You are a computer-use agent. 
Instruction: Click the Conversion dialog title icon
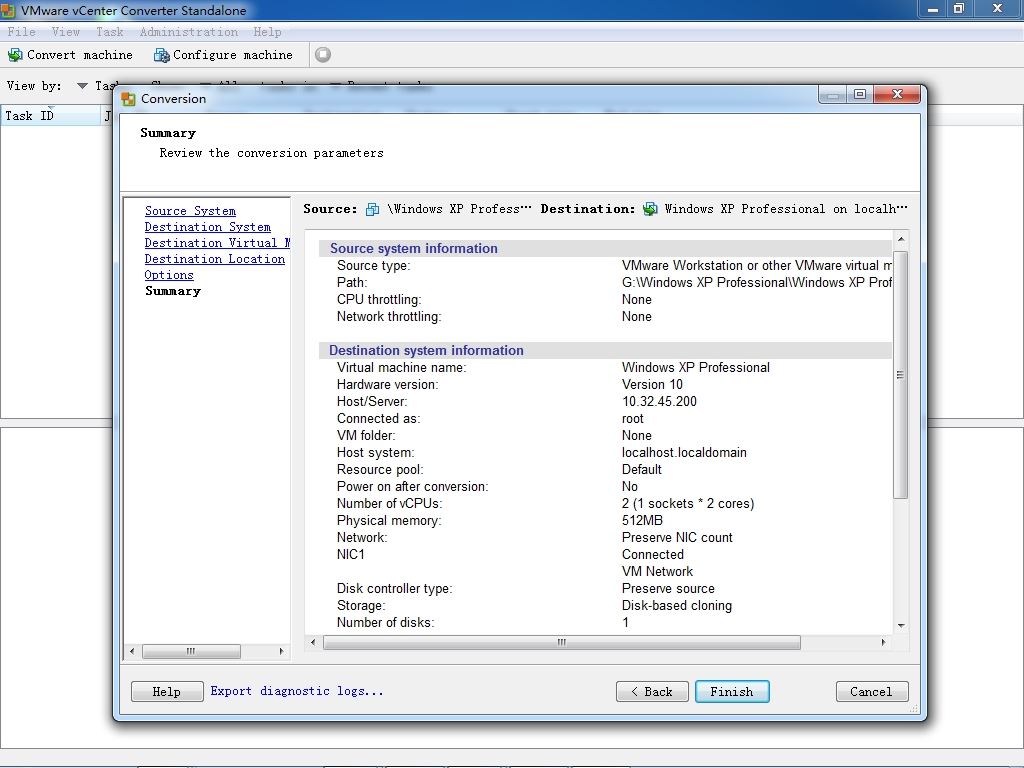[129, 99]
